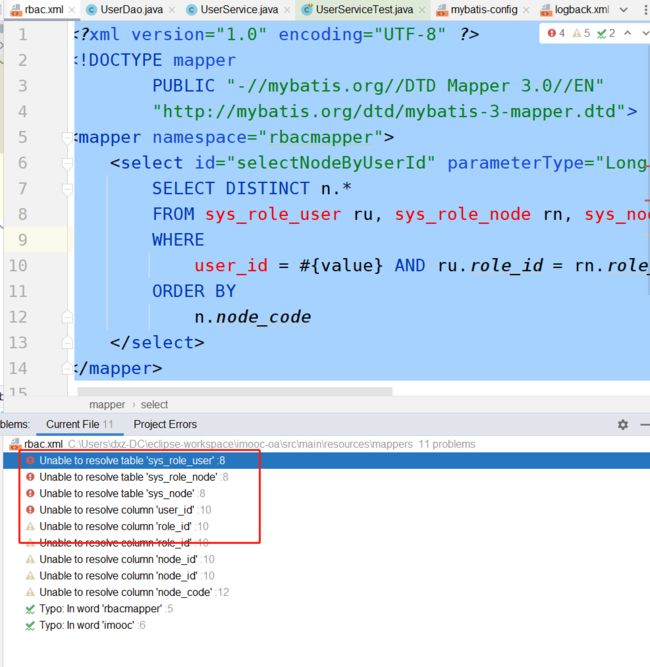Open Problems panel settings gear
The image size is (650, 667).
click(x=623, y=425)
